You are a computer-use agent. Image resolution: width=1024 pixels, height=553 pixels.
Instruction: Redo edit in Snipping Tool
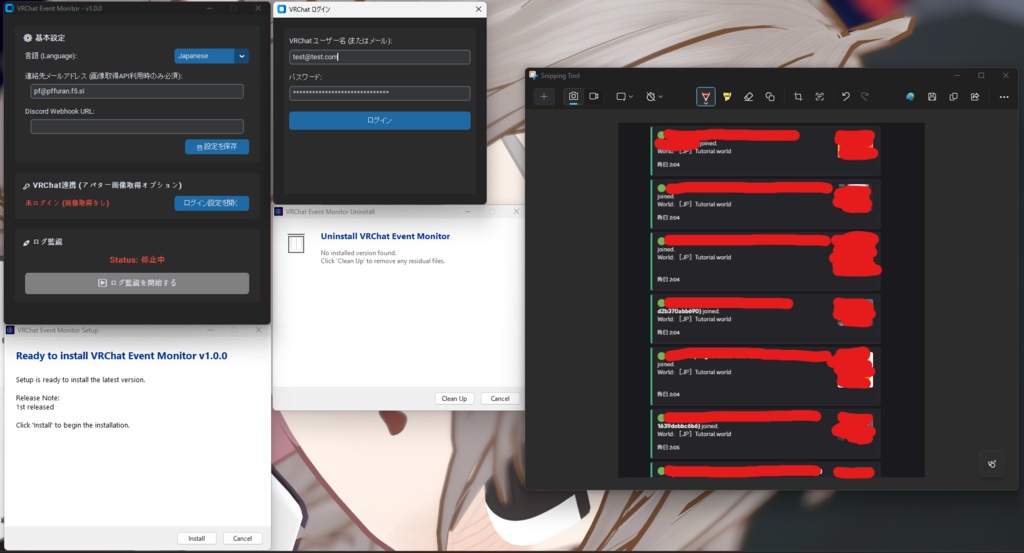865,97
